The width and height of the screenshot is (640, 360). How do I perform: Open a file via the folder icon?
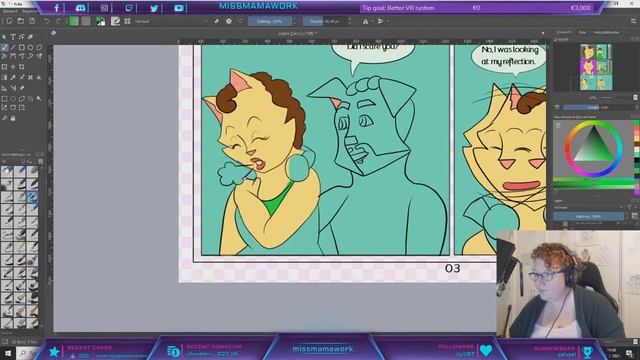(20, 21)
